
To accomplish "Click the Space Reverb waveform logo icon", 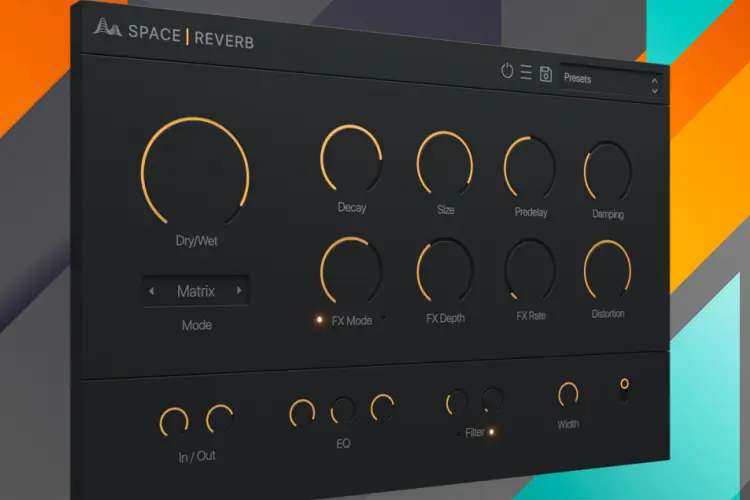I will [107, 27].
